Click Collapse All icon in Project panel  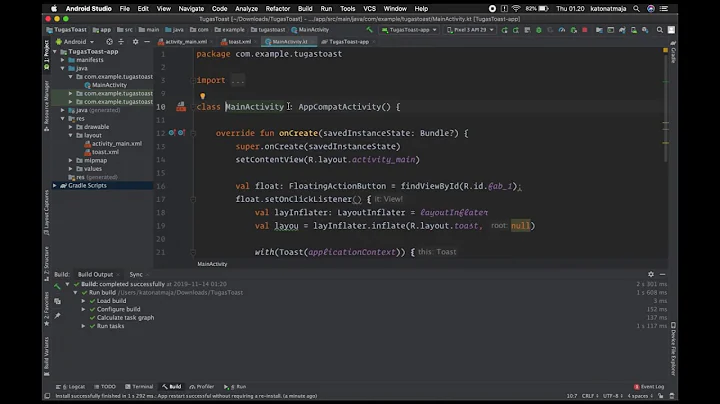pos(121,42)
